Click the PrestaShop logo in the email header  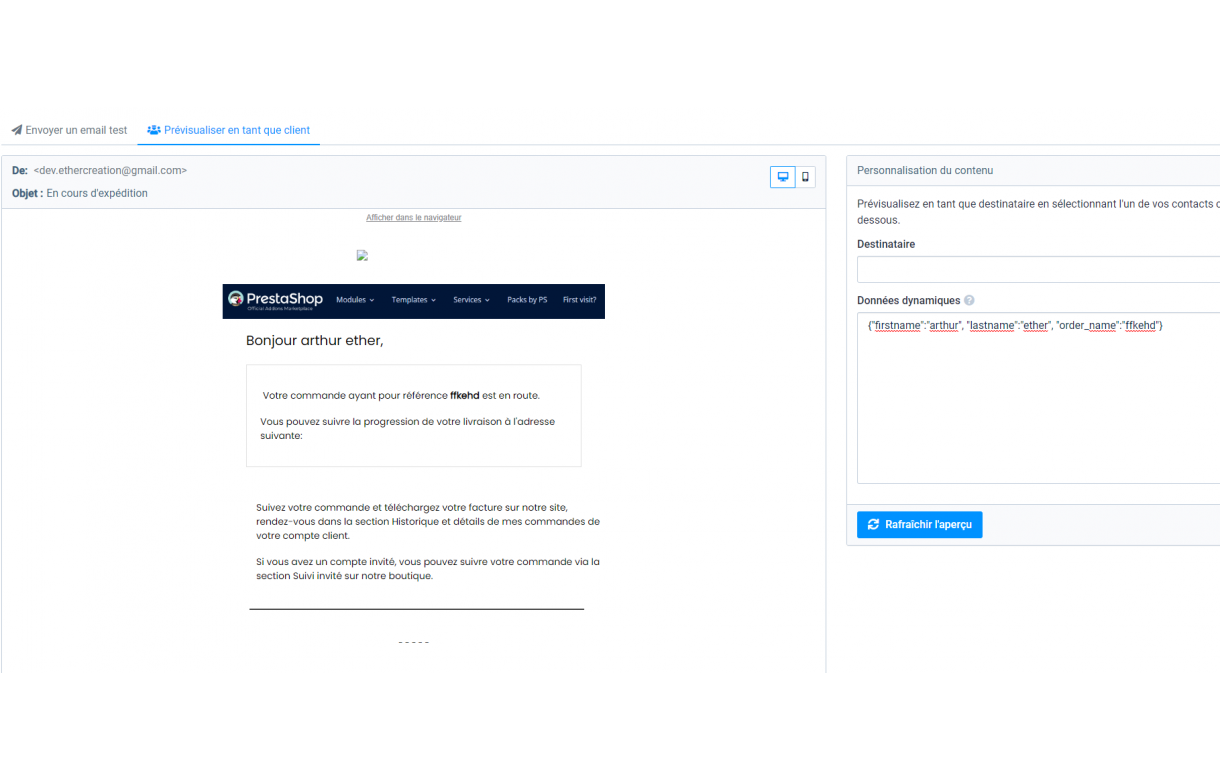click(273, 299)
